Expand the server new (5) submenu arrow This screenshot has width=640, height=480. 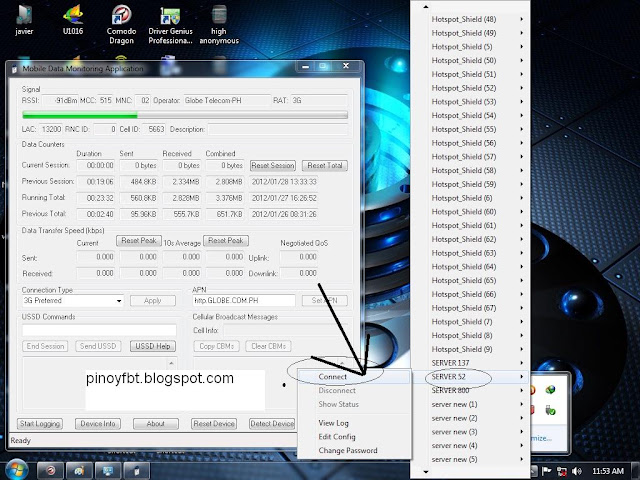click(522, 460)
